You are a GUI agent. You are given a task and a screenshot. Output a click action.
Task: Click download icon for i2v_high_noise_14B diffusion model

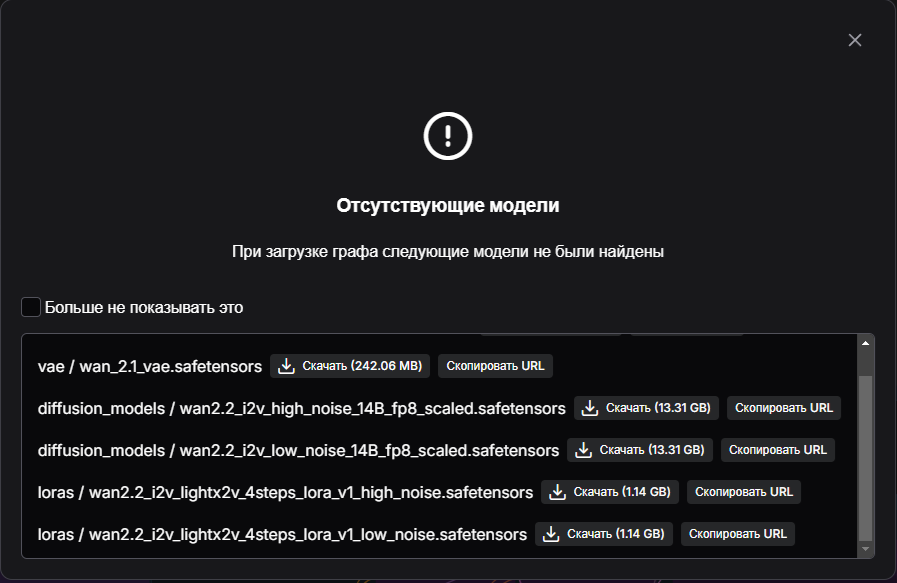point(590,408)
